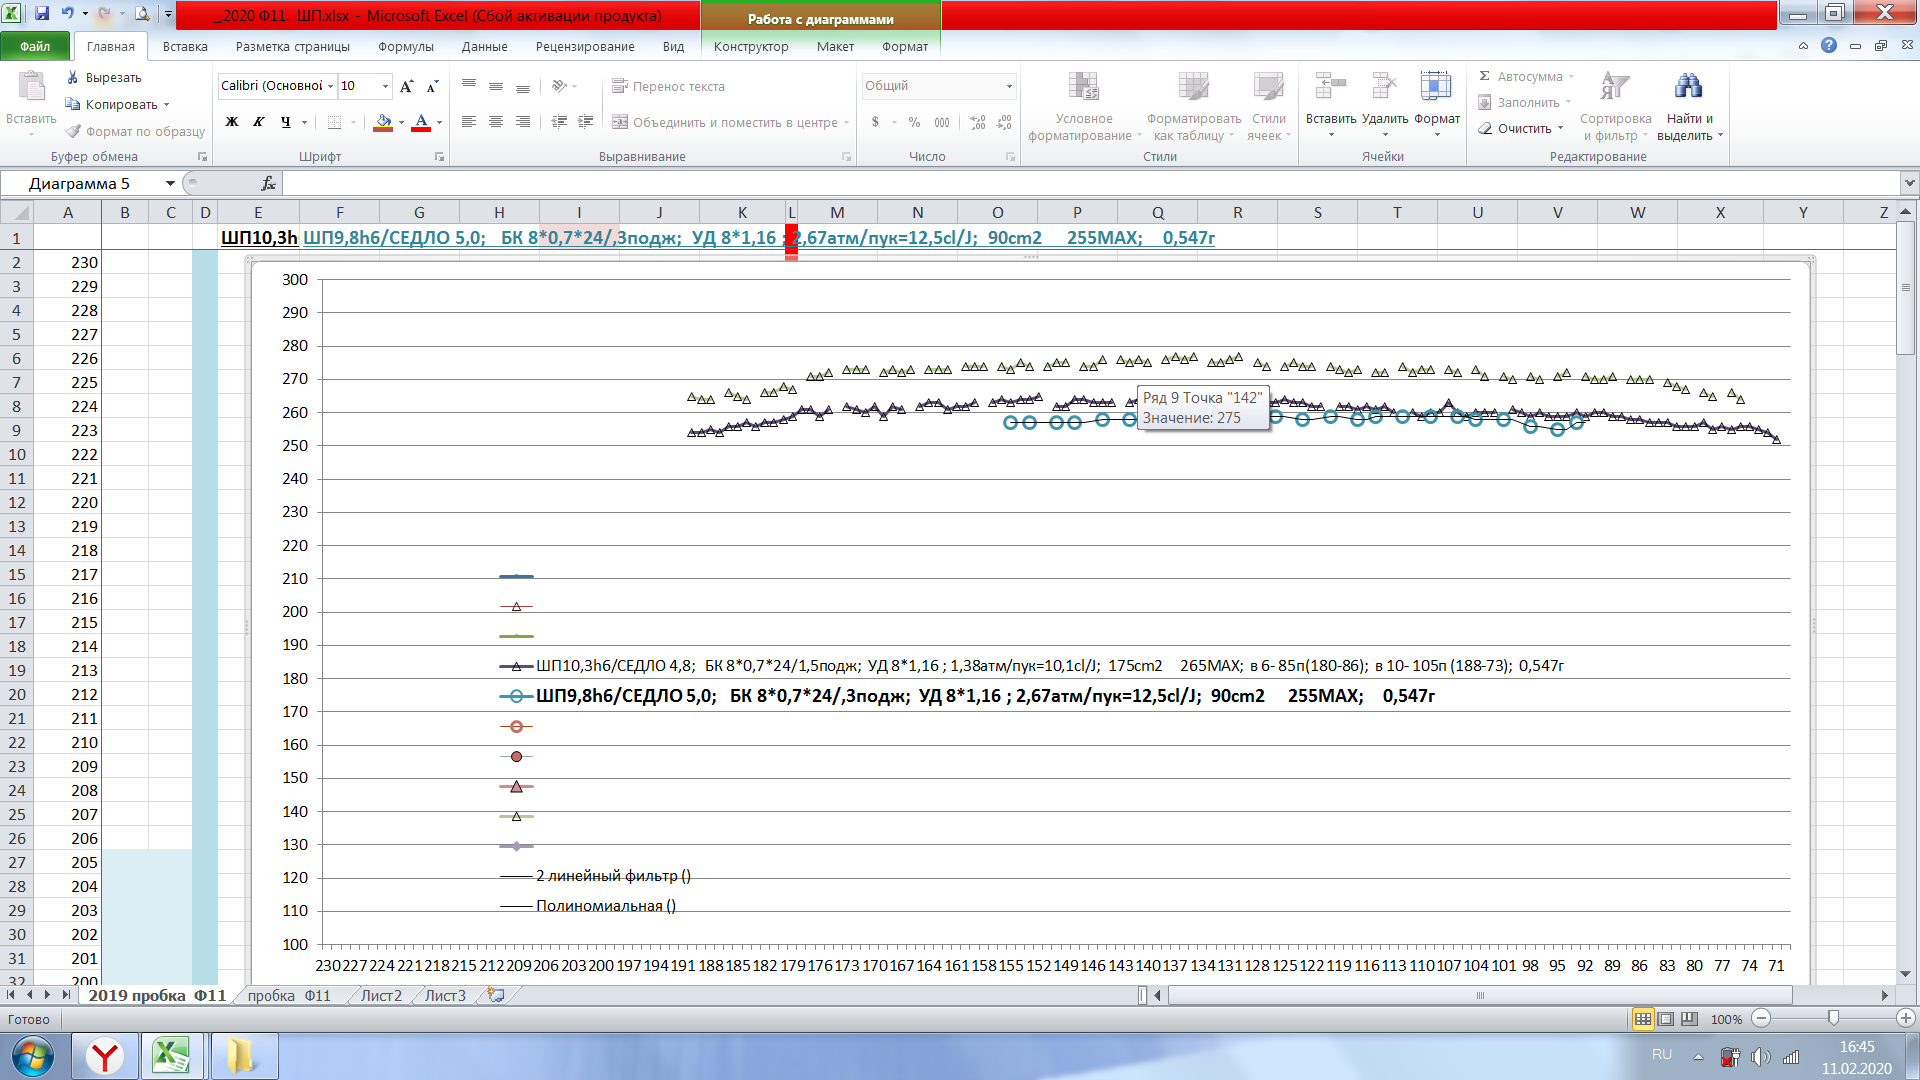Screen dimensions: 1920x1080
Task: Click the font color A icon
Action: click(421, 122)
